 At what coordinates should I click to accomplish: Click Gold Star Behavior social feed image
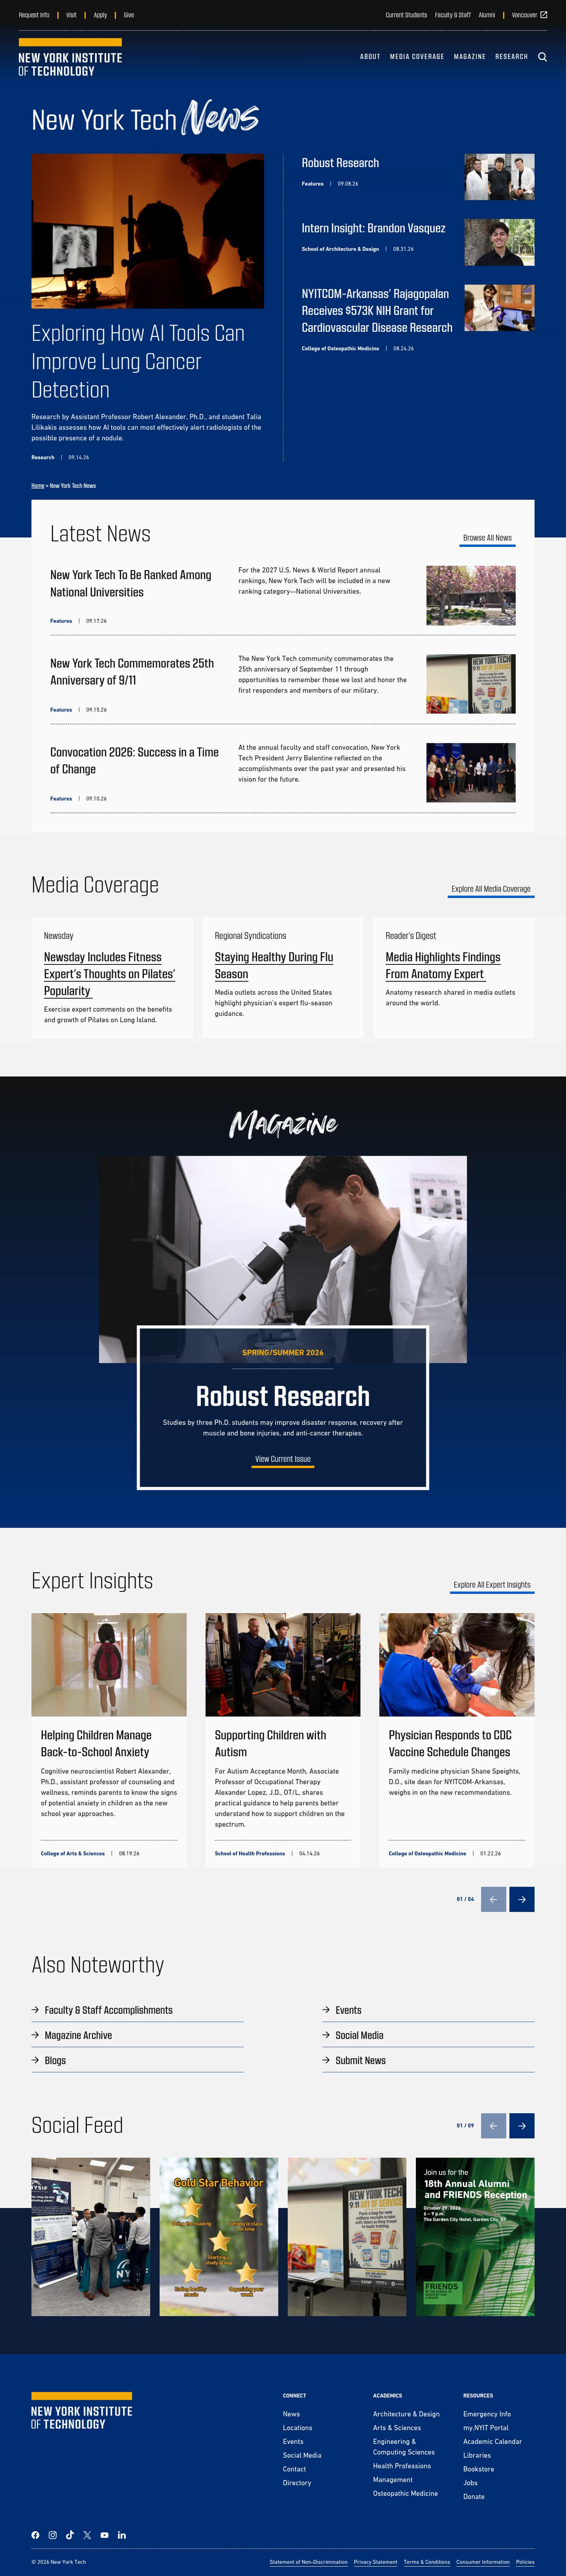pyautogui.click(x=219, y=2237)
